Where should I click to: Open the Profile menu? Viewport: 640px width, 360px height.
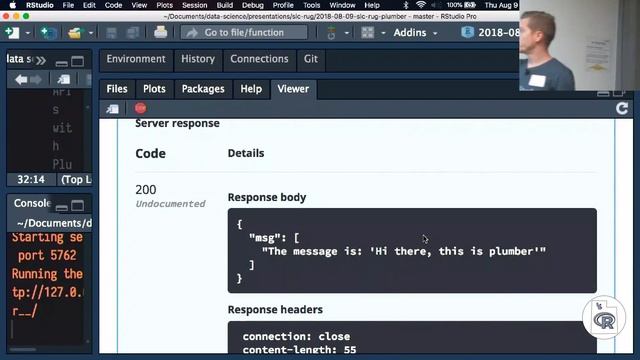tap(283, 5)
